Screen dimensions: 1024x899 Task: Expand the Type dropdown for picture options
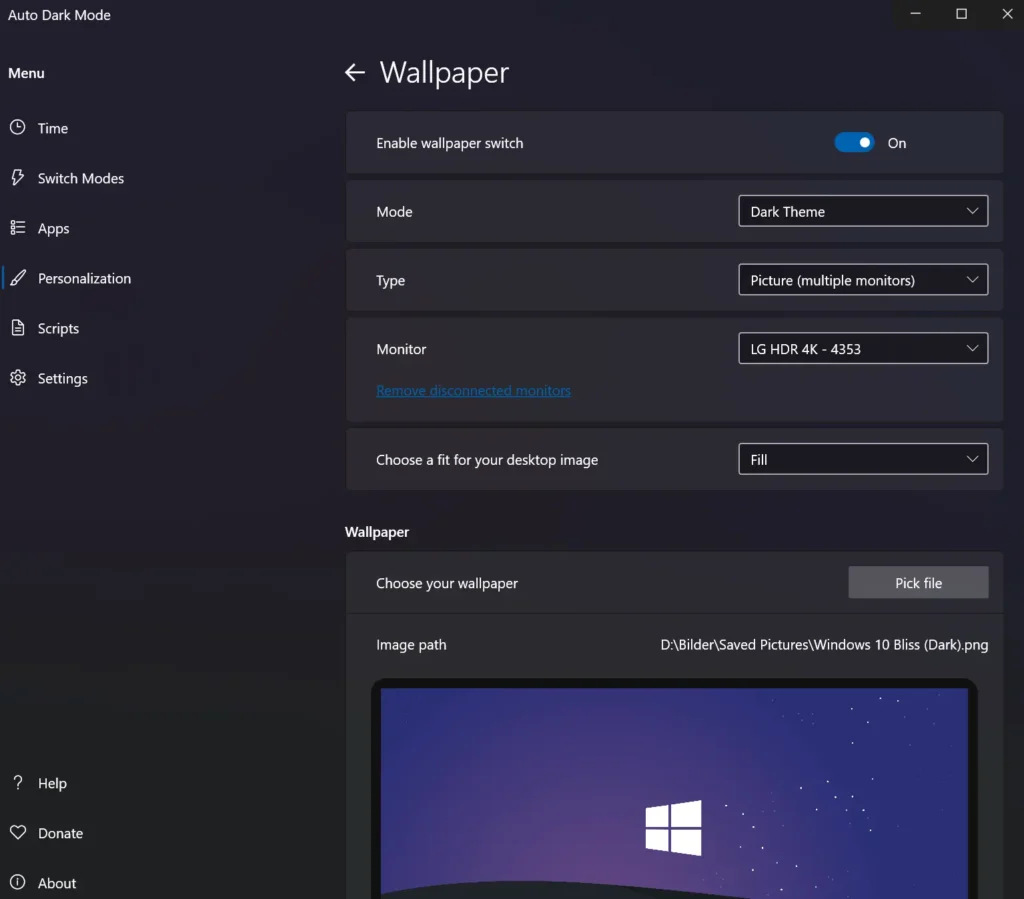(x=862, y=280)
